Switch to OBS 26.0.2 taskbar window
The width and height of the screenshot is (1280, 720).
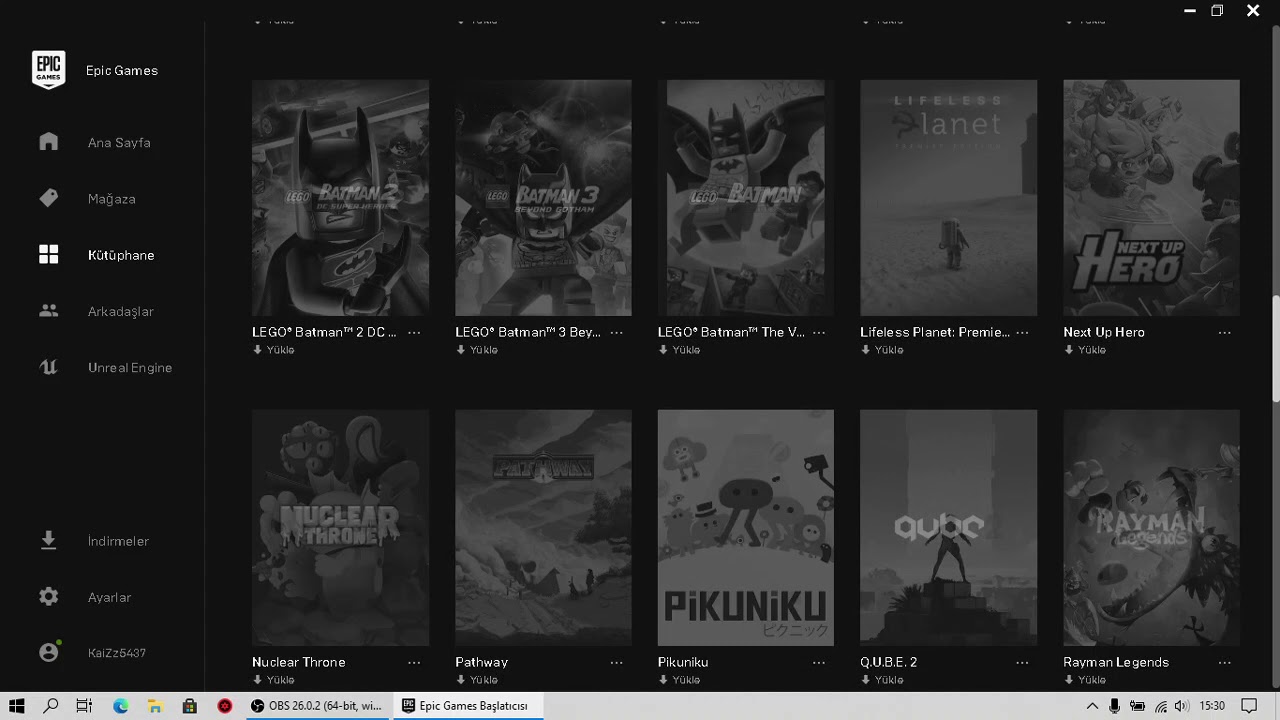click(x=316, y=706)
